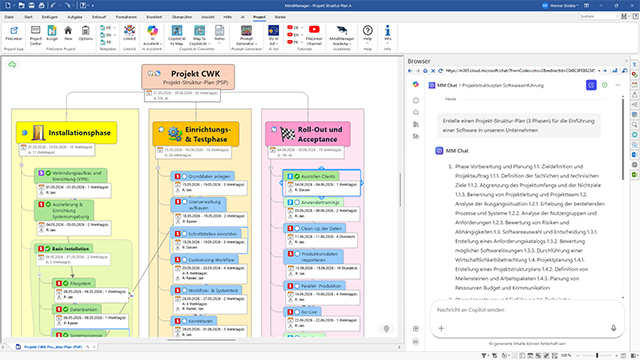Open the search icon in Copilot sidebar

tap(416, 112)
